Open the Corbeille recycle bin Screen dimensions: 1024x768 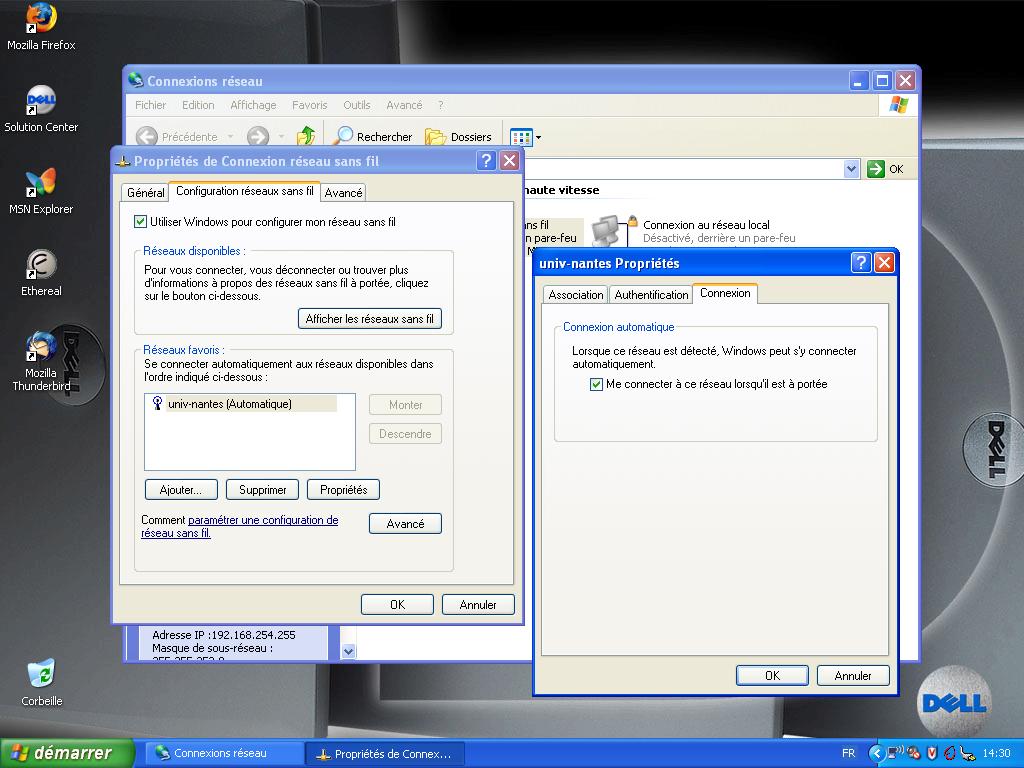41,674
